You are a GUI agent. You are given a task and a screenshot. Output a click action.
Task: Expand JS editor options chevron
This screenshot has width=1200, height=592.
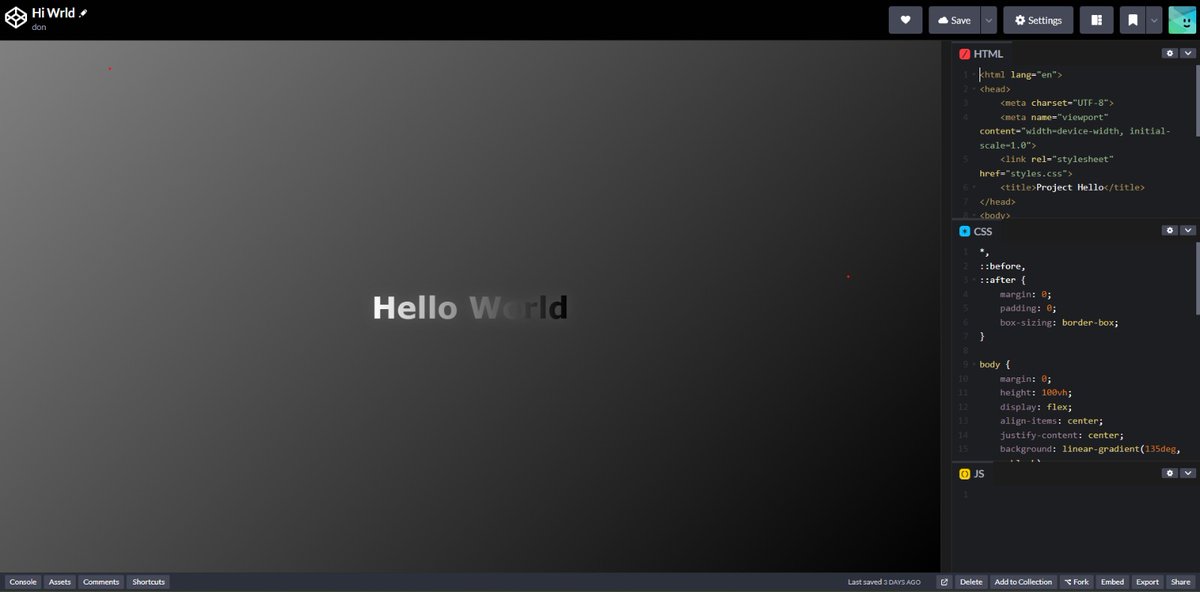click(x=1188, y=473)
